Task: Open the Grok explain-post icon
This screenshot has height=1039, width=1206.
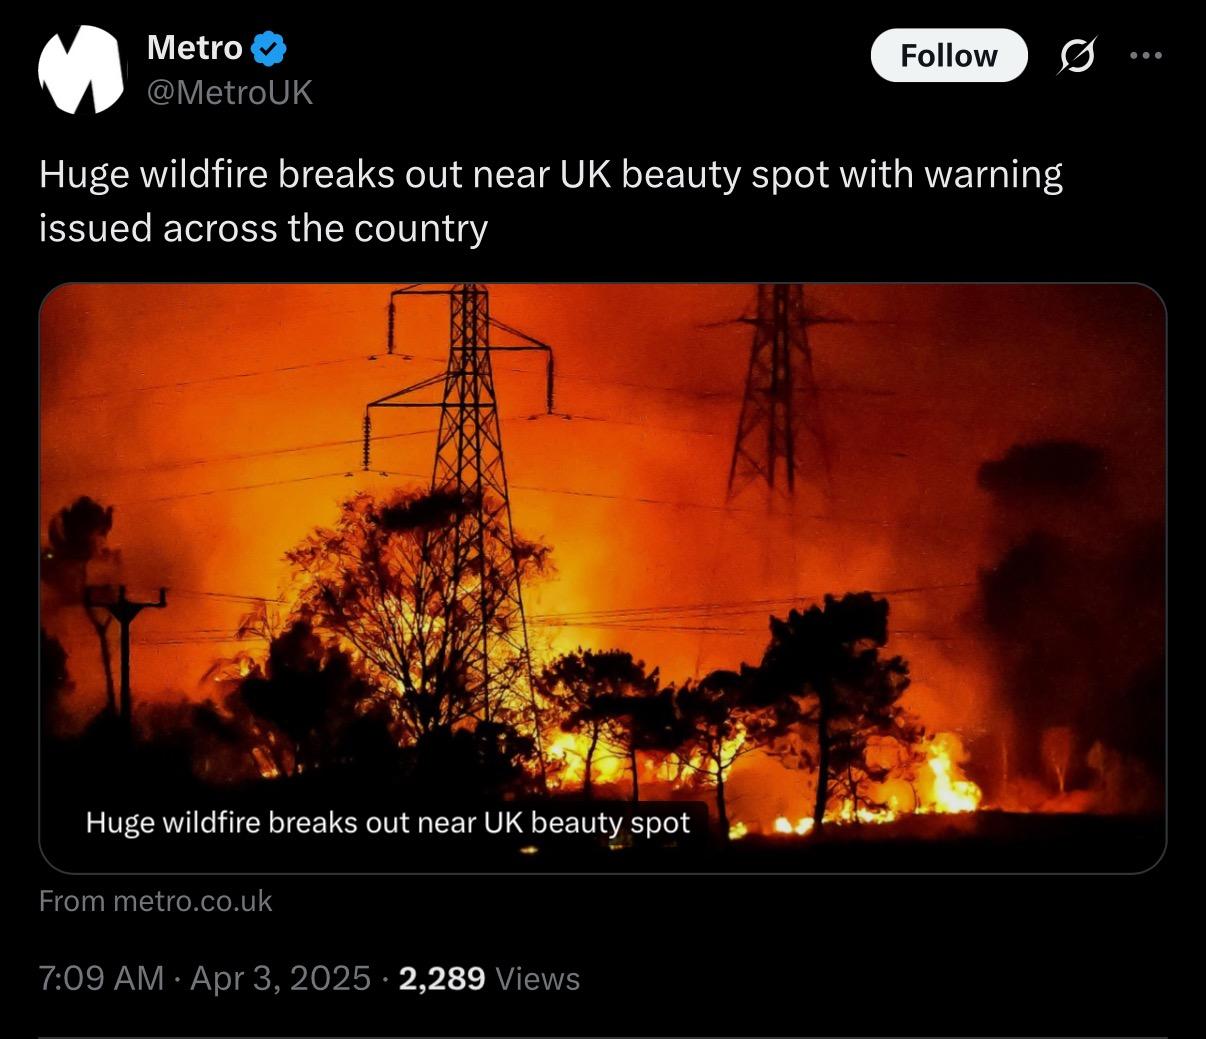Action: pos(1076,56)
